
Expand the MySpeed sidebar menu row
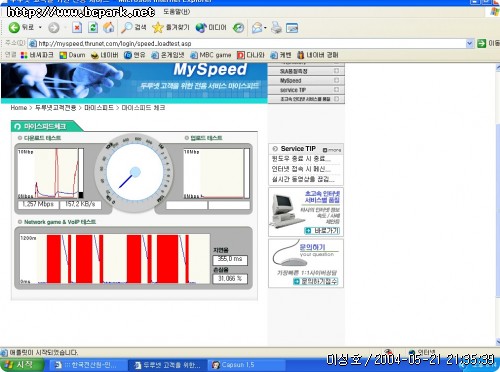click(306, 80)
